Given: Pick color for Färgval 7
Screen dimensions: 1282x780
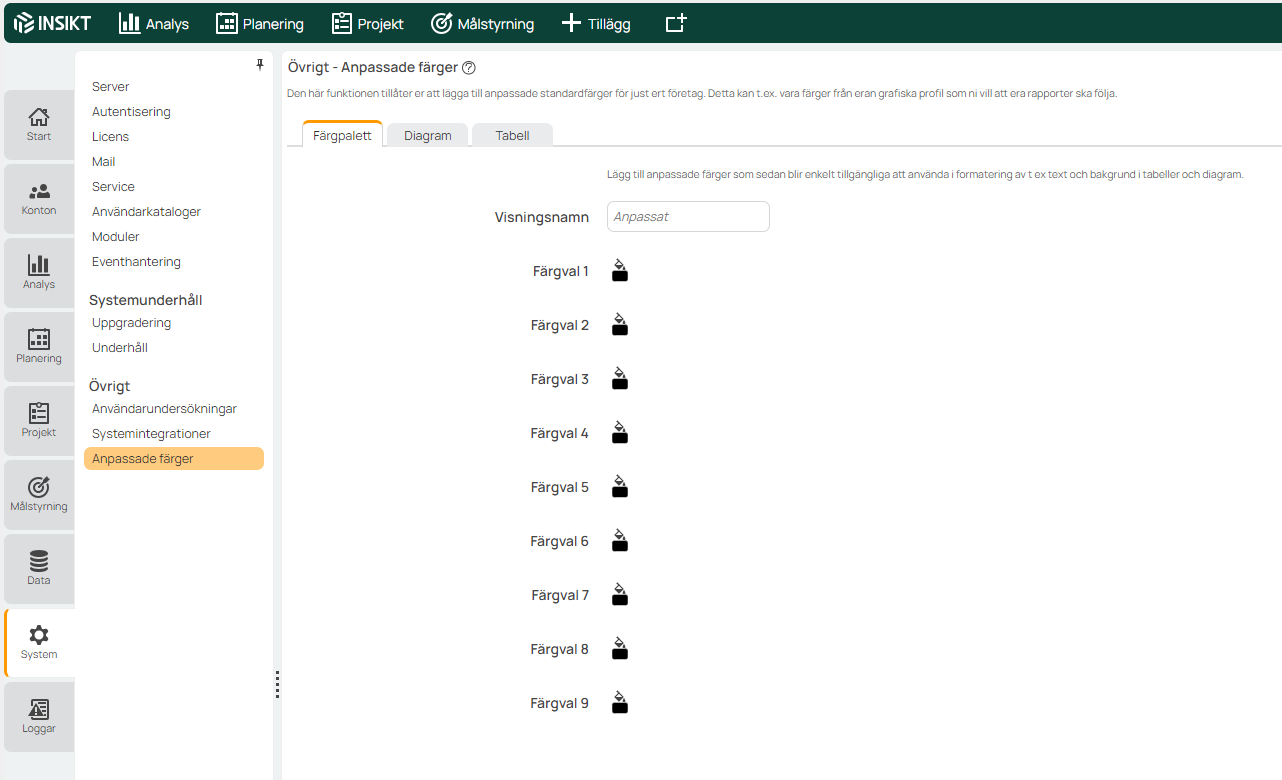Looking at the screenshot, I should coord(620,595).
